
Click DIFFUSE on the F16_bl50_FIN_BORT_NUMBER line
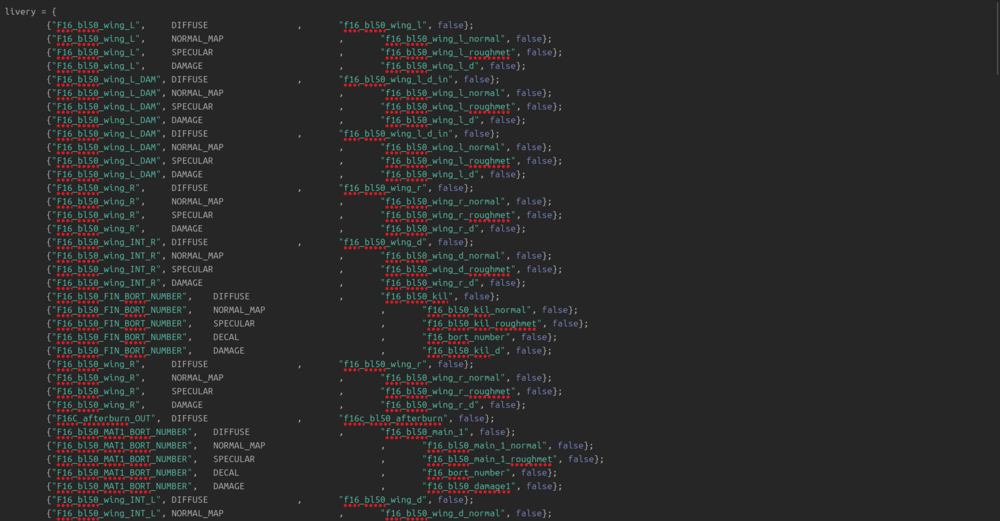click(232, 297)
